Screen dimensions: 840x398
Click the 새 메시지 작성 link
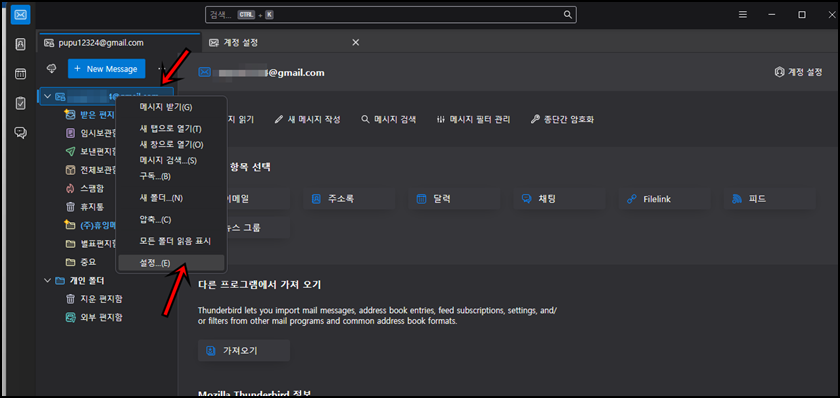(308, 119)
